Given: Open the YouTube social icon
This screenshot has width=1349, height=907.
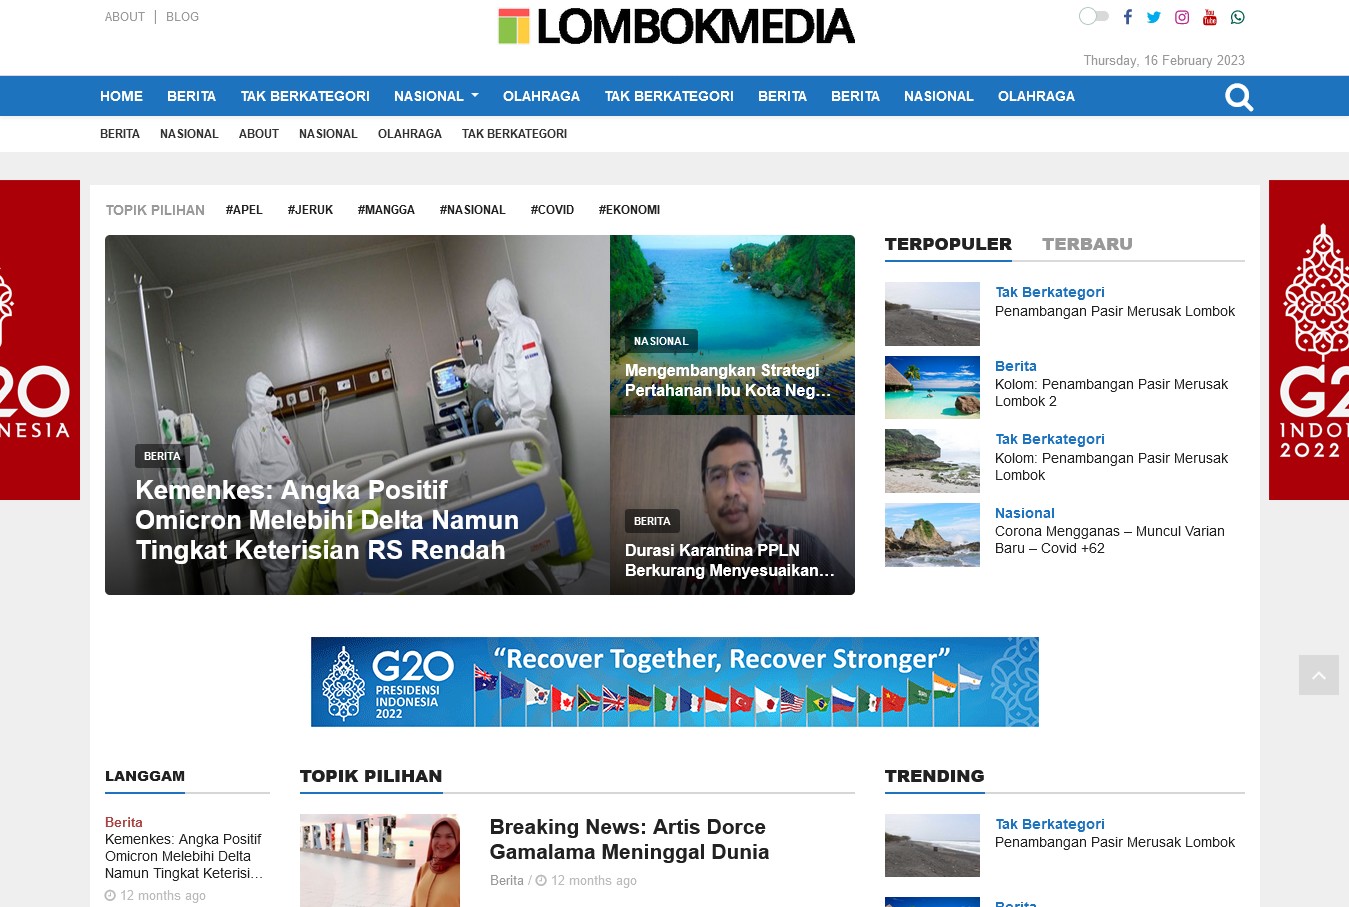Looking at the screenshot, I should click(x=1210, y=17).
